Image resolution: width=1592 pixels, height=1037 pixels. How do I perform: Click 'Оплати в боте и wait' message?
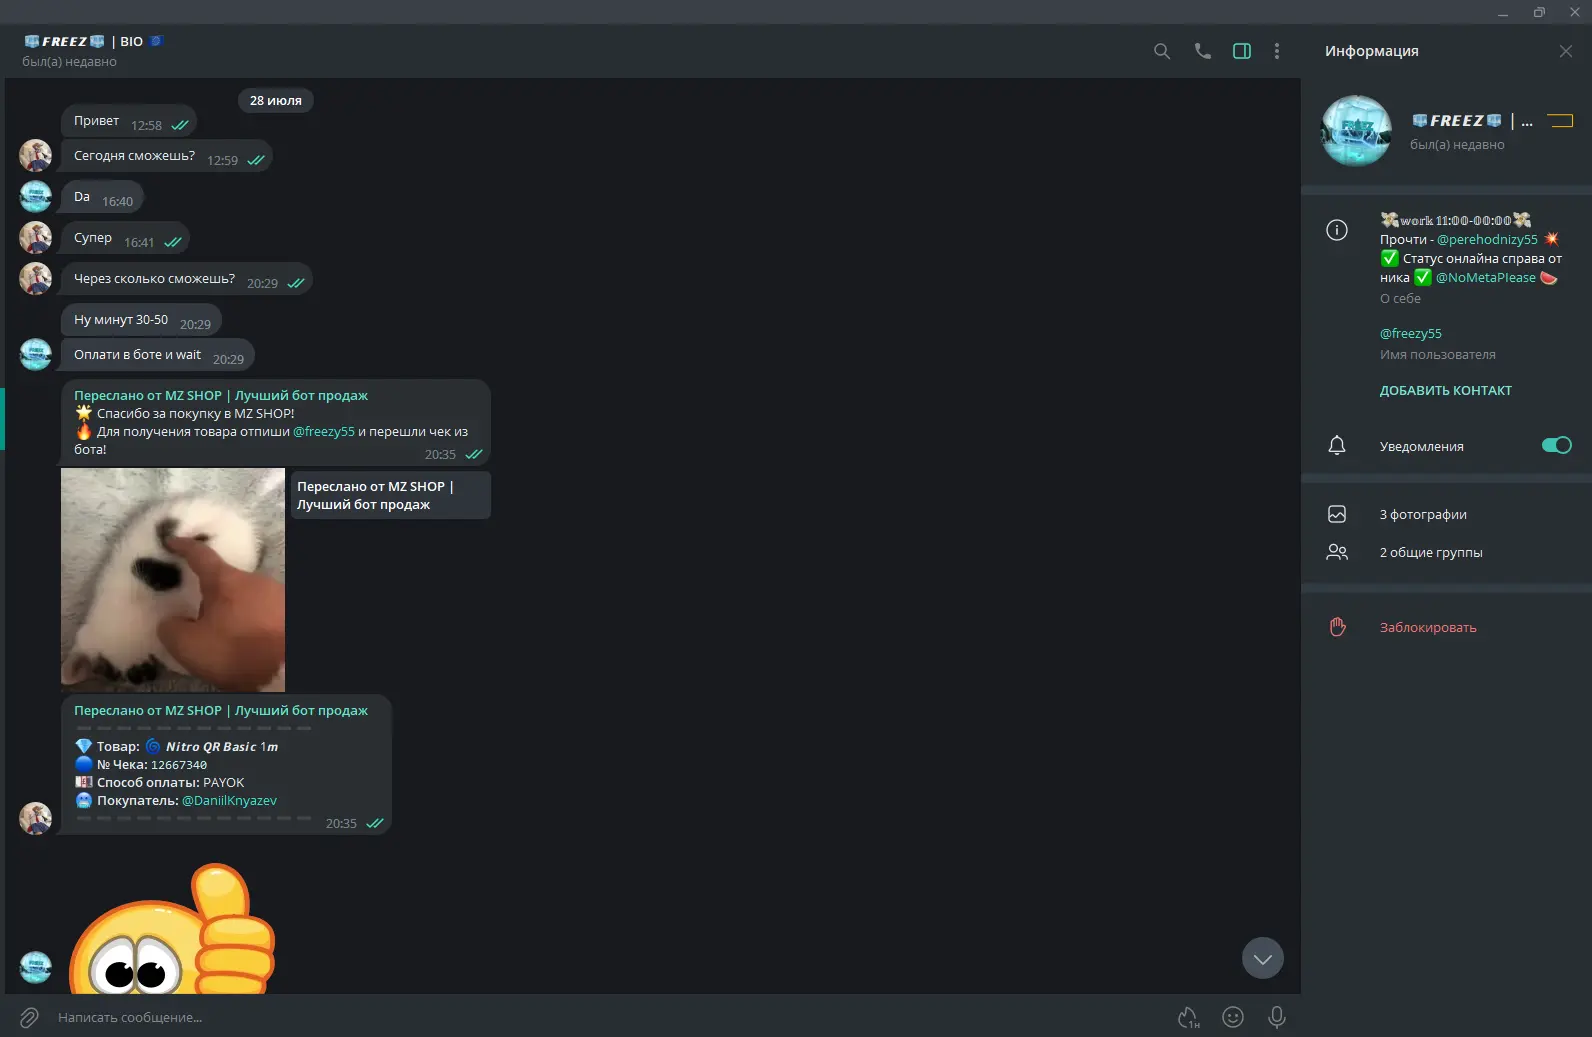158,355
